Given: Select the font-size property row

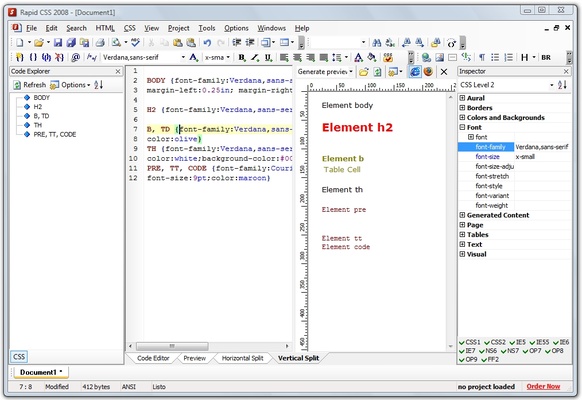Looking at the screenshot, I should click(x=514, y=157).
